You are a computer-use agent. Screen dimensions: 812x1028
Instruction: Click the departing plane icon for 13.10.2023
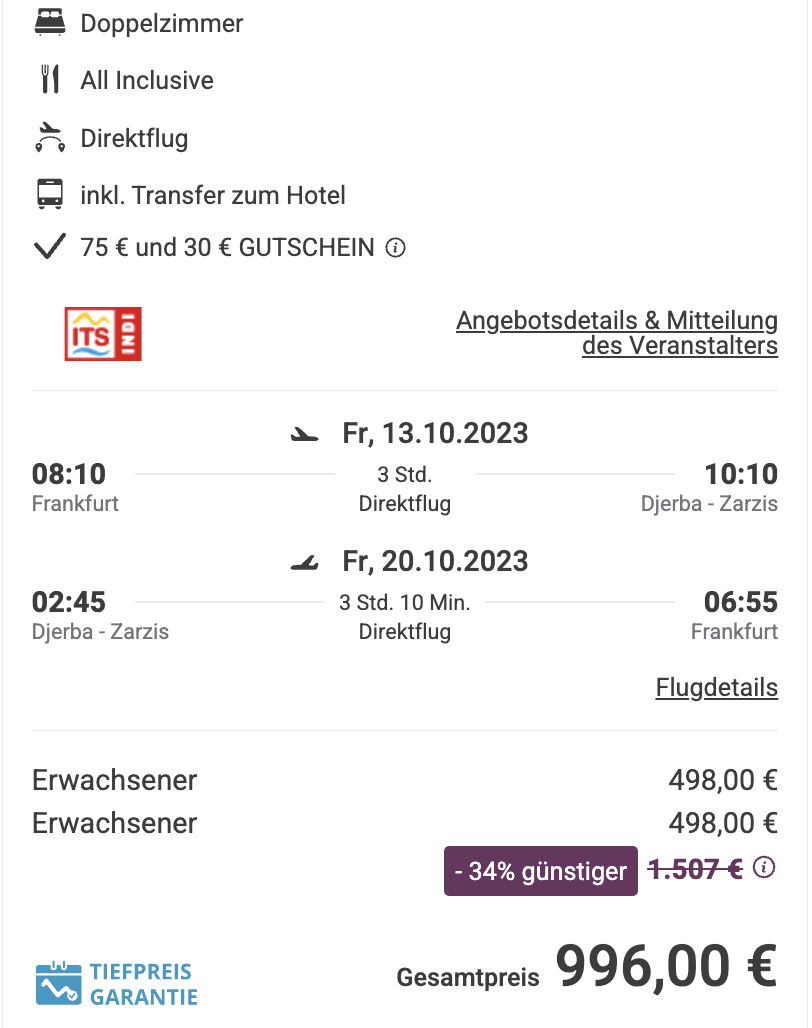(305, 434)
